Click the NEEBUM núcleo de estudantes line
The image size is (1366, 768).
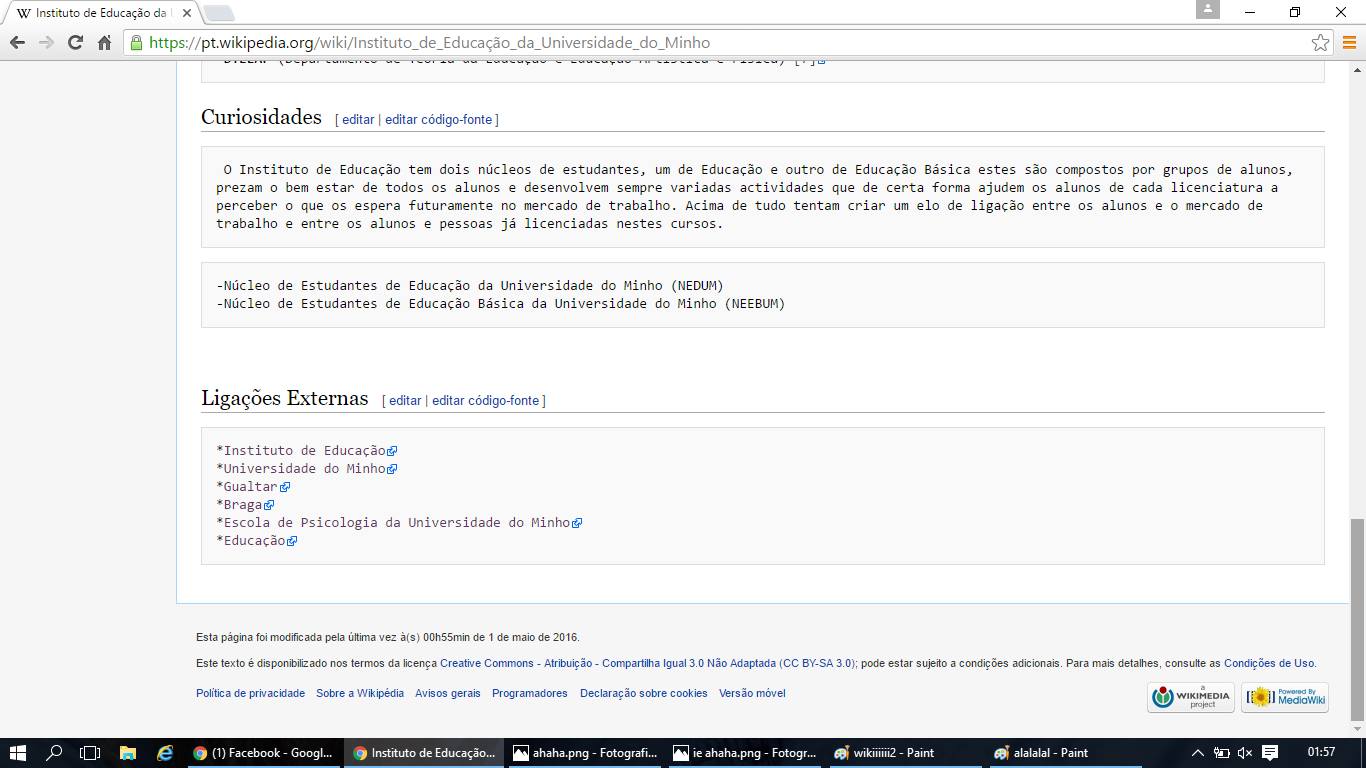[x=501, y=304]
